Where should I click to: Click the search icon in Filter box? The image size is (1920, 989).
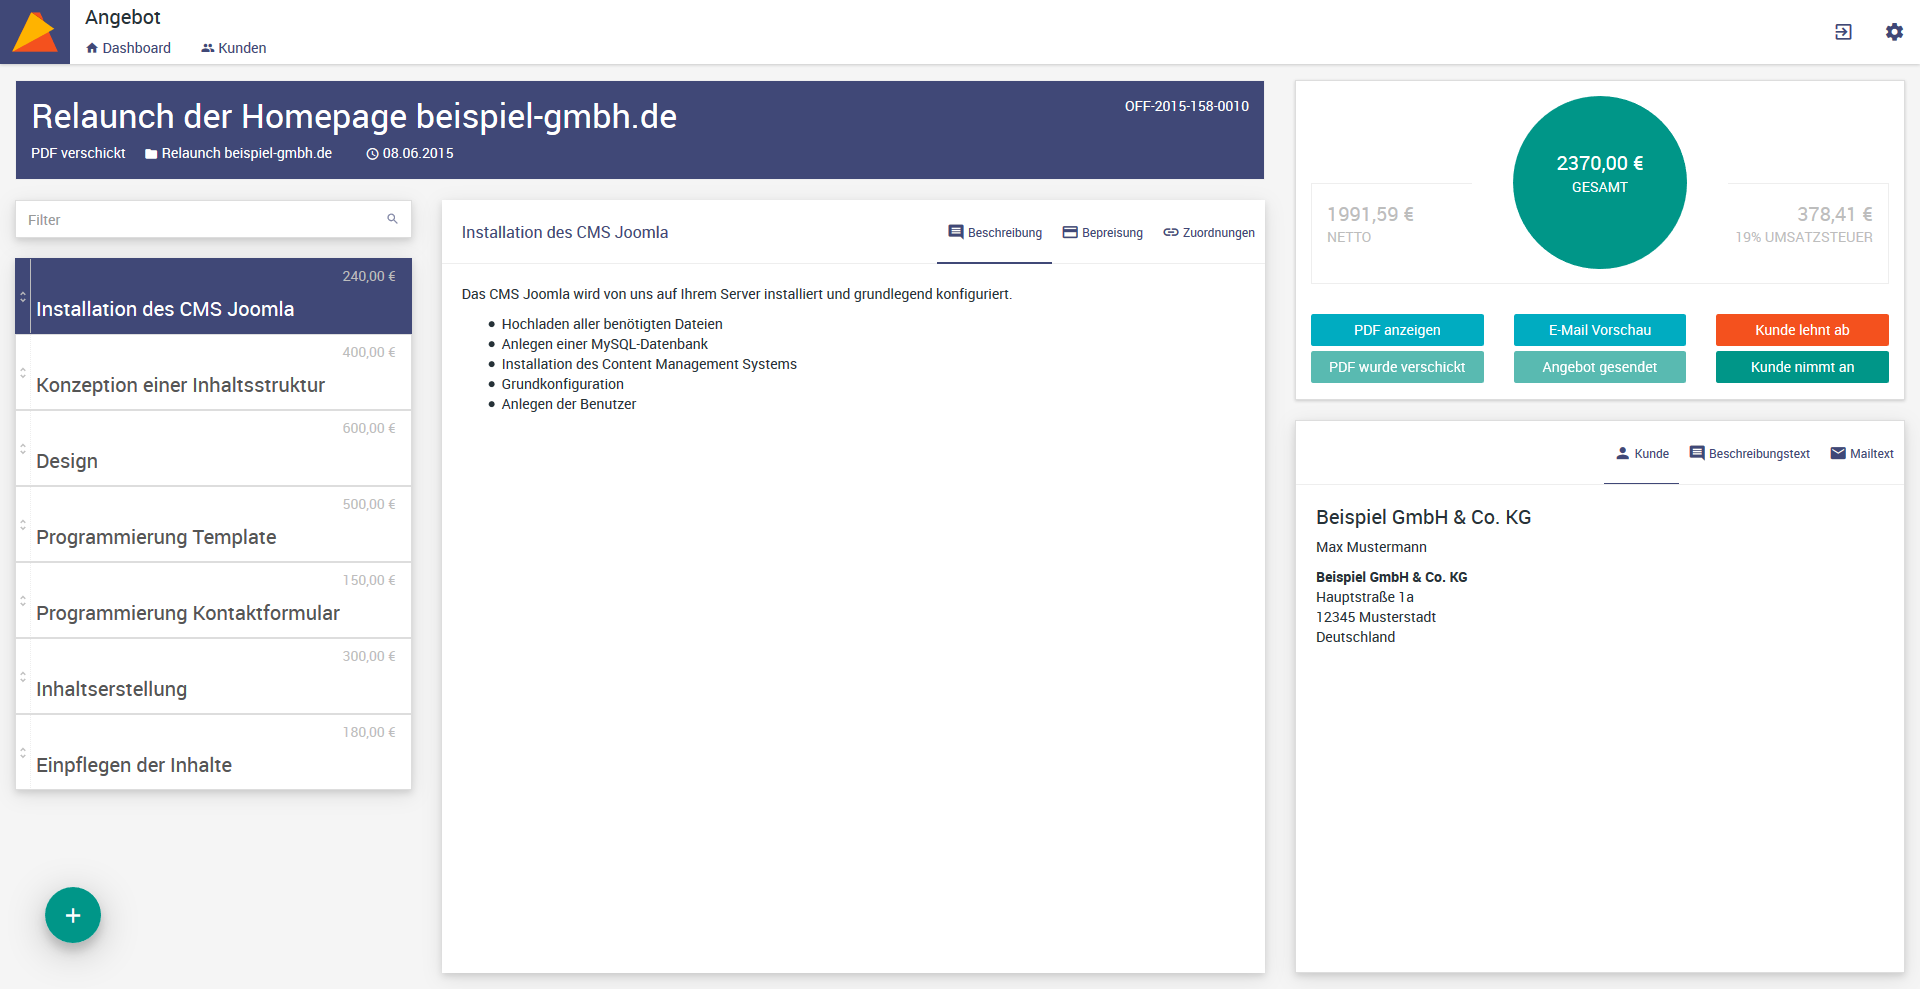pos(392,219)
